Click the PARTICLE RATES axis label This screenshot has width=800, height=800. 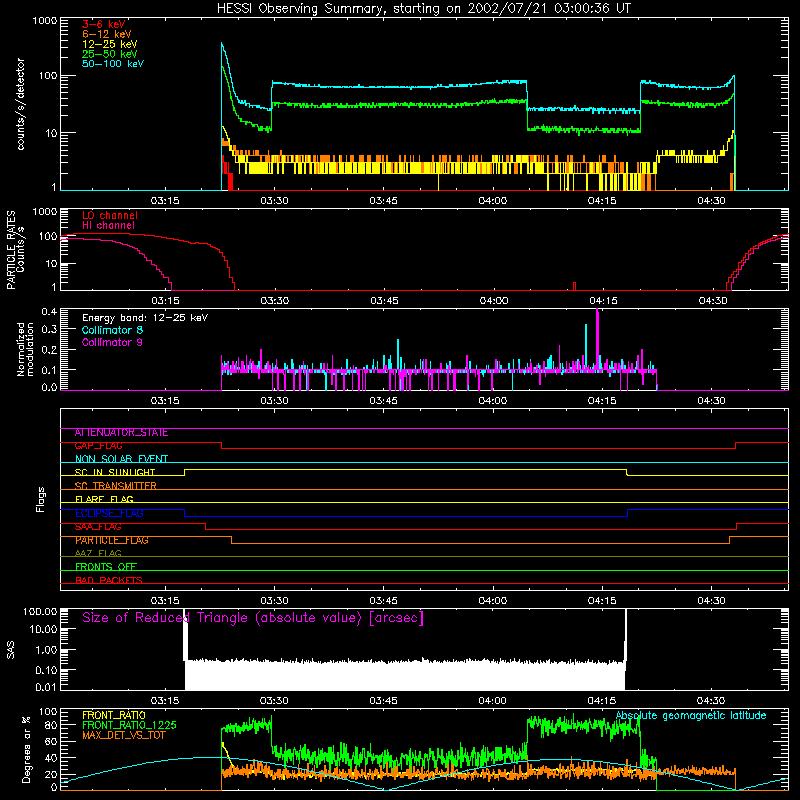tap(11, 250)
